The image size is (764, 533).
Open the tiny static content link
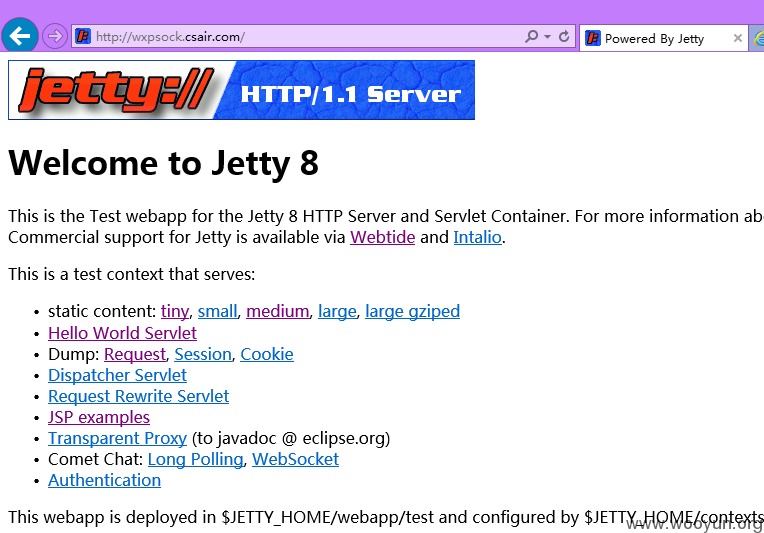[174, 311]
